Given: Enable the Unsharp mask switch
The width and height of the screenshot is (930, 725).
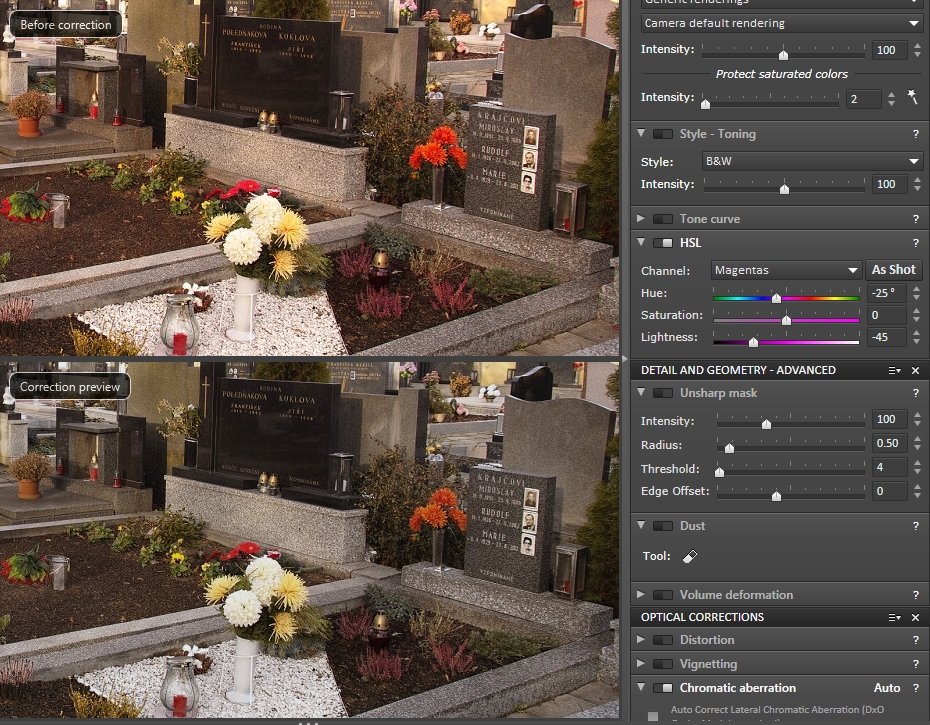Looking at the screenshot, I should (x=662, y=393).
